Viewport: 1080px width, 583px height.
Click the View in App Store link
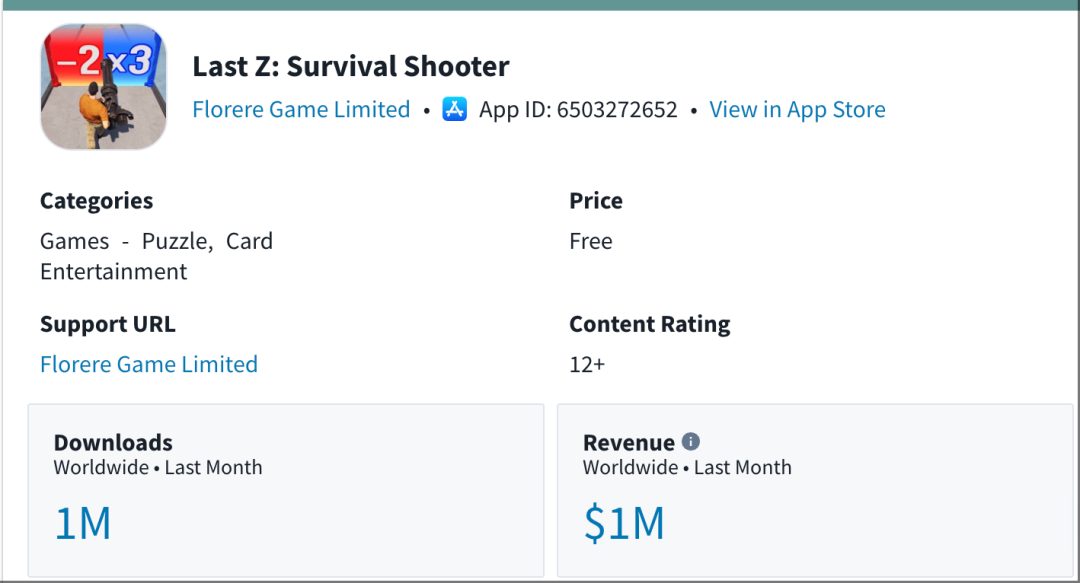pos(797,110)
